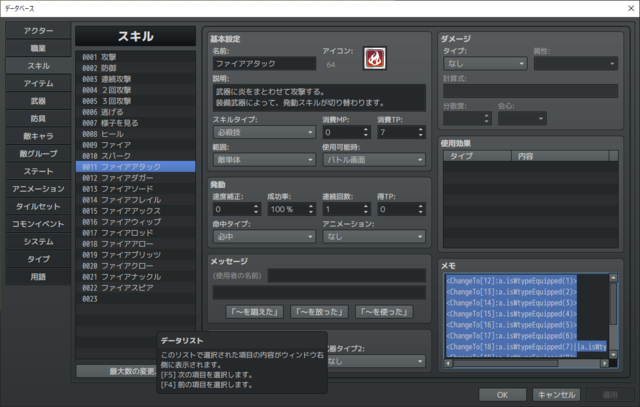Click the OK button
The width and height of the screenshot is (640, 407).
[502, 395]
